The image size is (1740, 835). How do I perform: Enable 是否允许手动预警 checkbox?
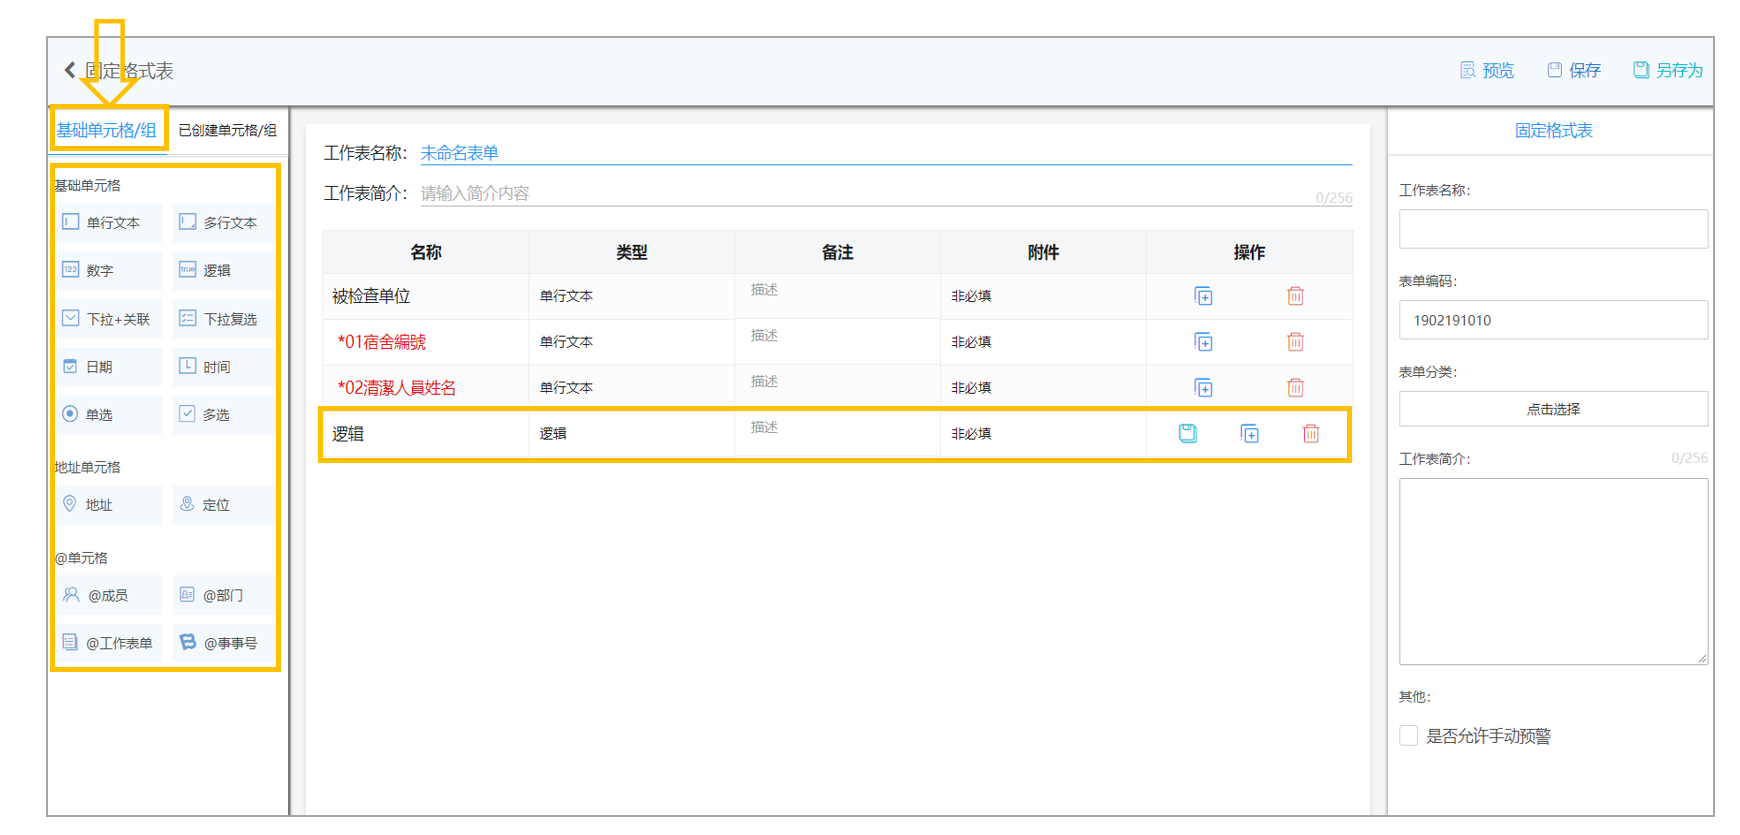[x=1409, y=736]
